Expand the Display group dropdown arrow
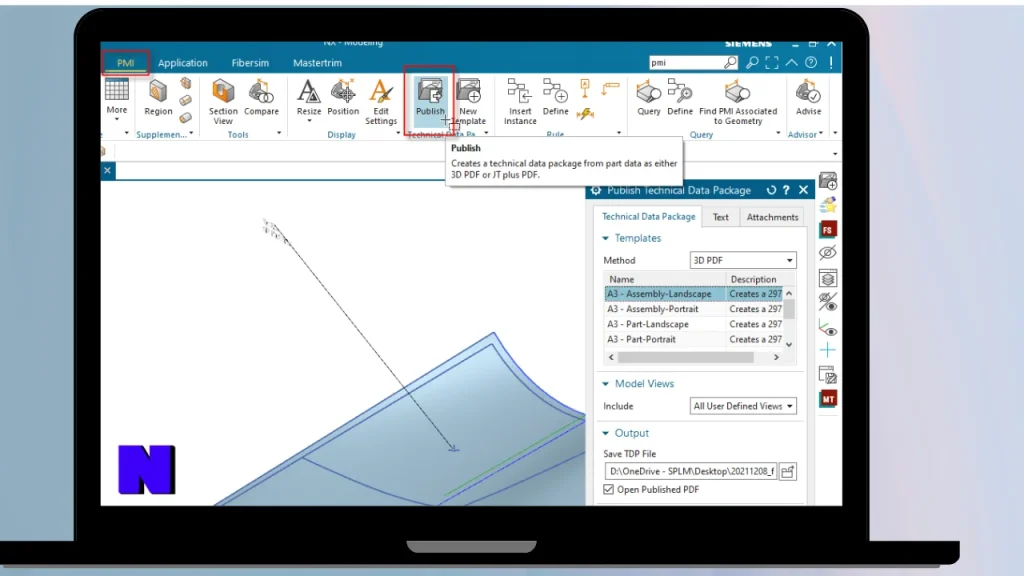Screen dimensions: 1024x576 (x=398, y=133)
